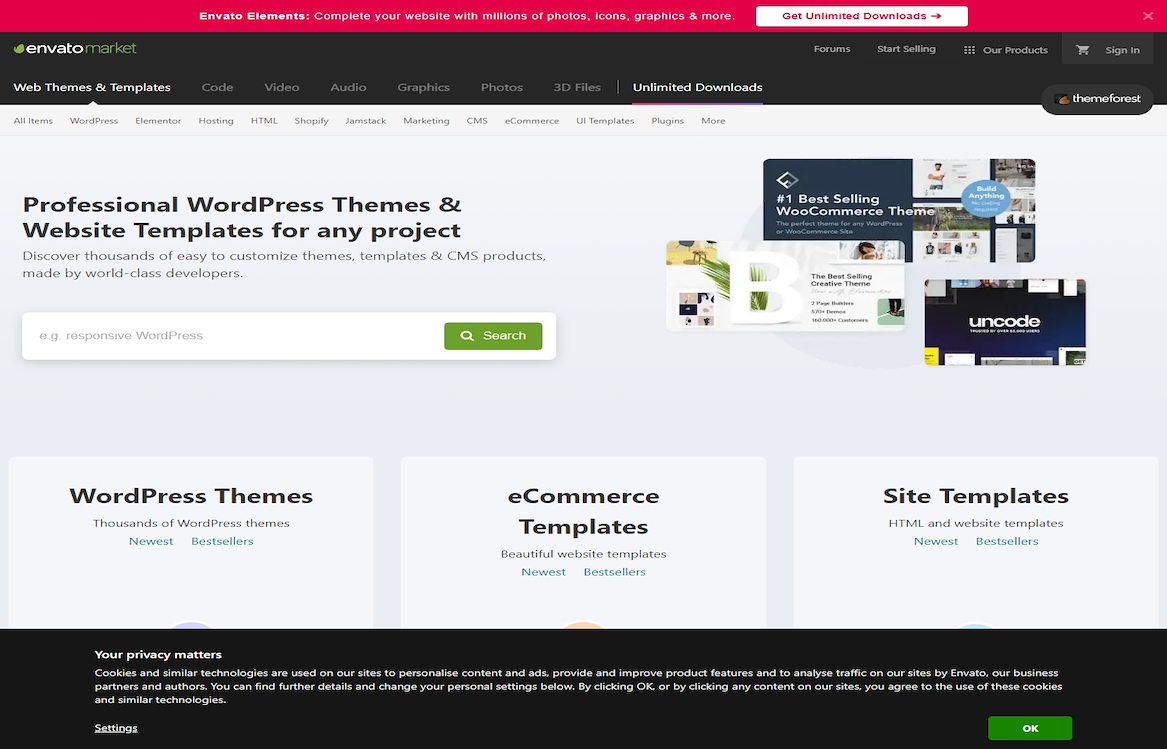This screenshot has height=749, width=1167.
Task: Select All Items submenu
Action: coord(33,121)
